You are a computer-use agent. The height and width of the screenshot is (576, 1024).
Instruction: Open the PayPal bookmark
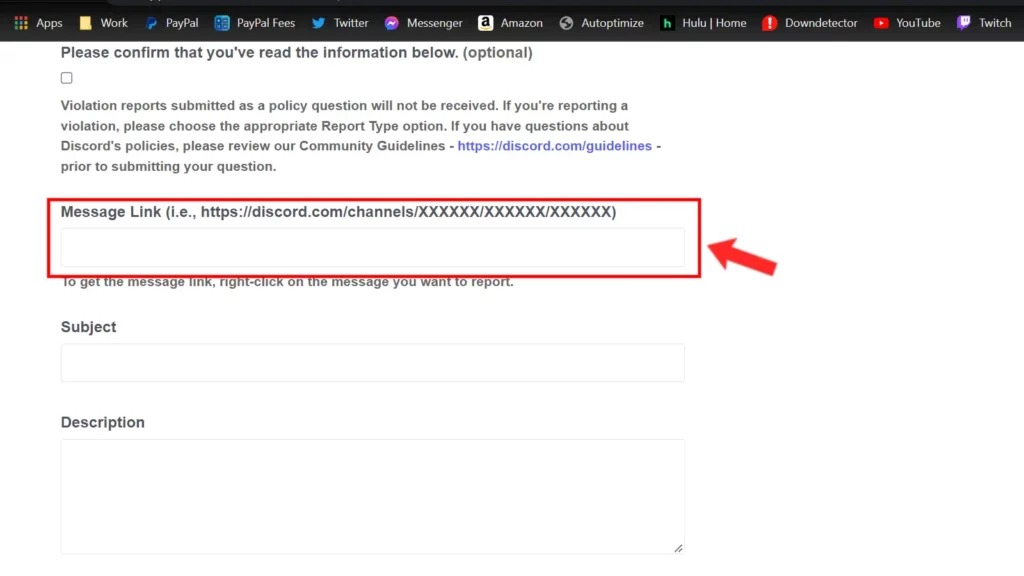[172, 23]
